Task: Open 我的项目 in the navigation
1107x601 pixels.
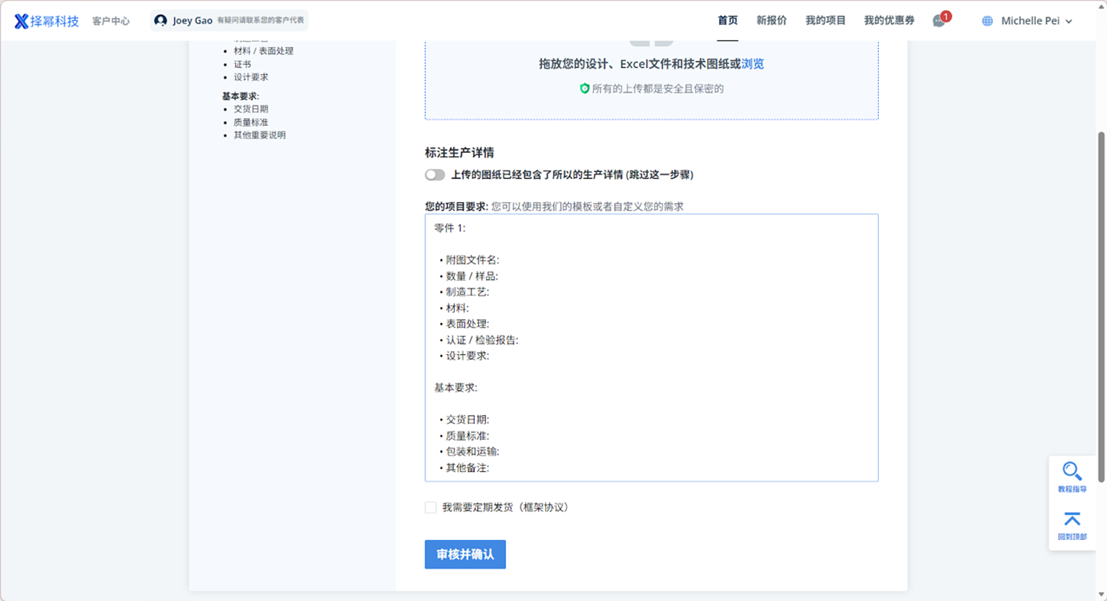Action: click(825, 21)
